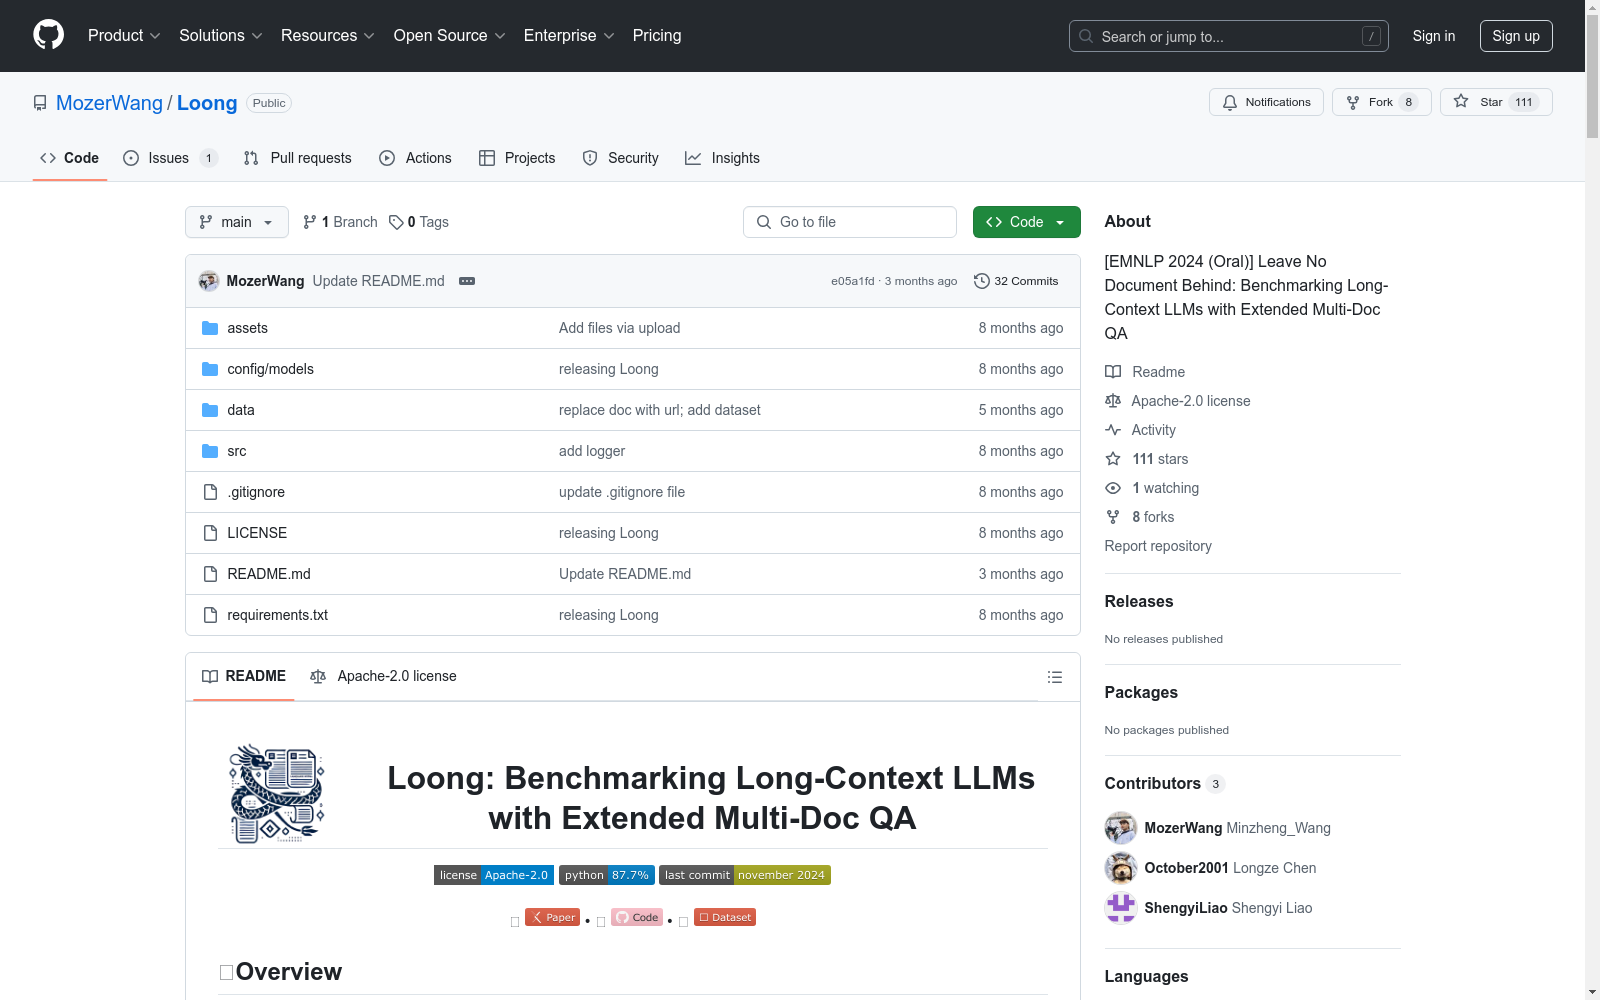Click MozerWang avatar in commit row

pos(209,281)
